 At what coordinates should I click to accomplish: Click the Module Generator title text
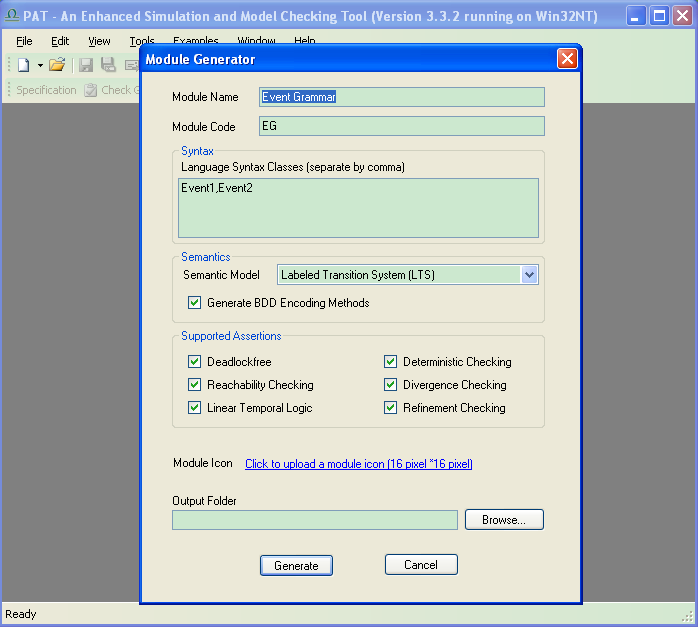200,59
